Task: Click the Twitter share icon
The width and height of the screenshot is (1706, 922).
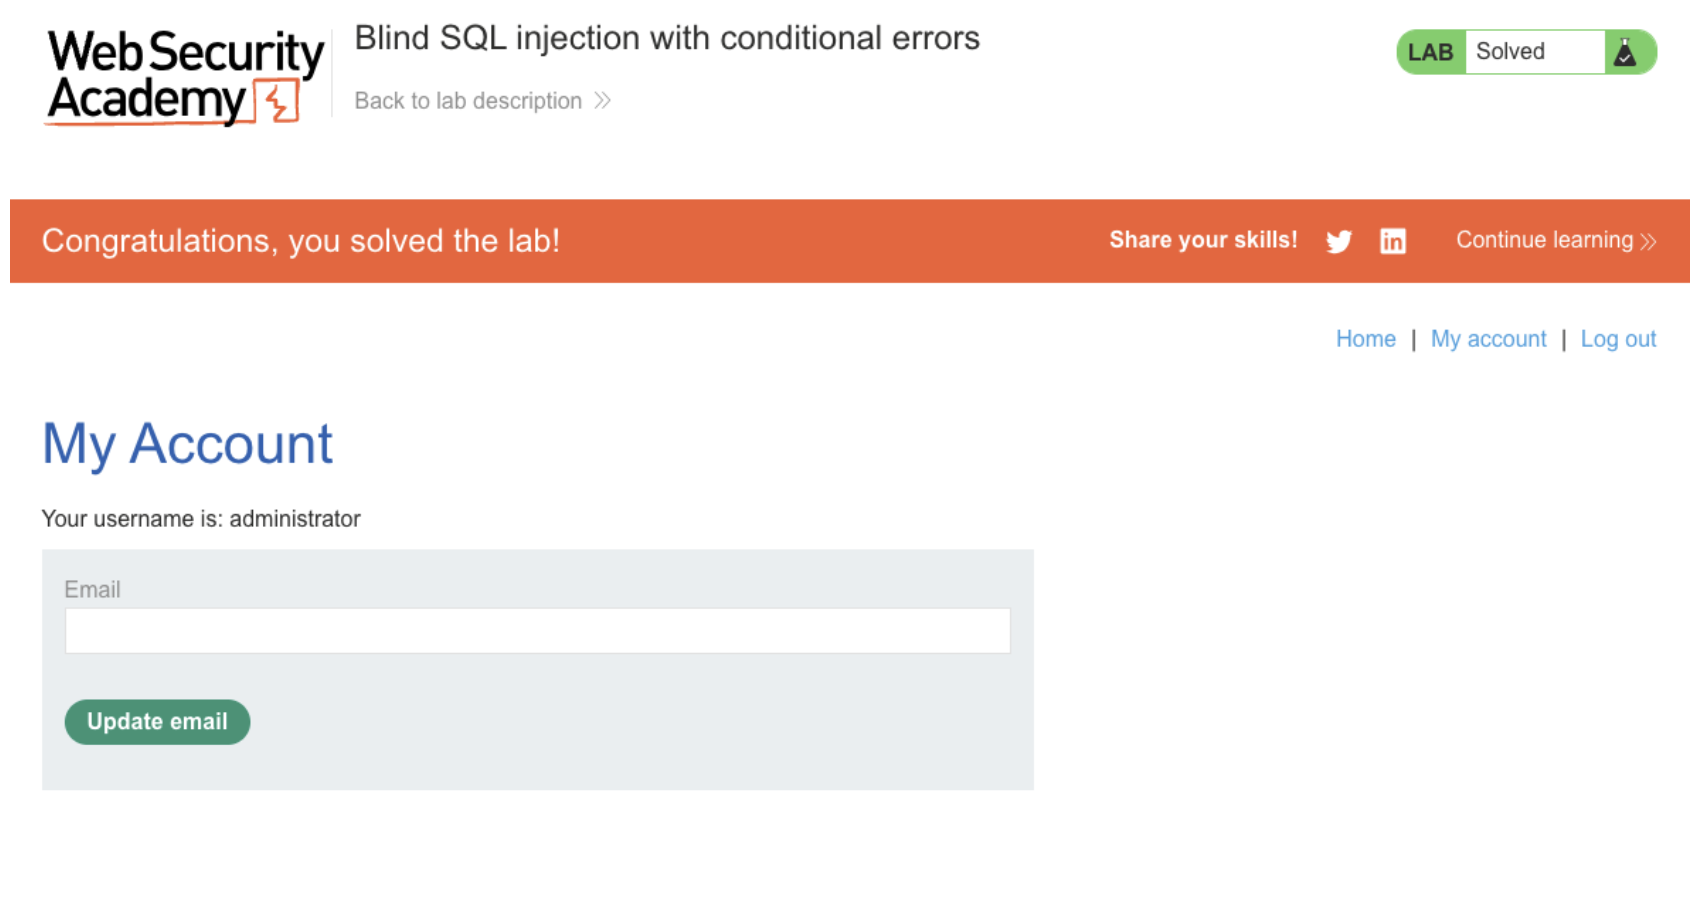Action: (x=1338, y=241)
